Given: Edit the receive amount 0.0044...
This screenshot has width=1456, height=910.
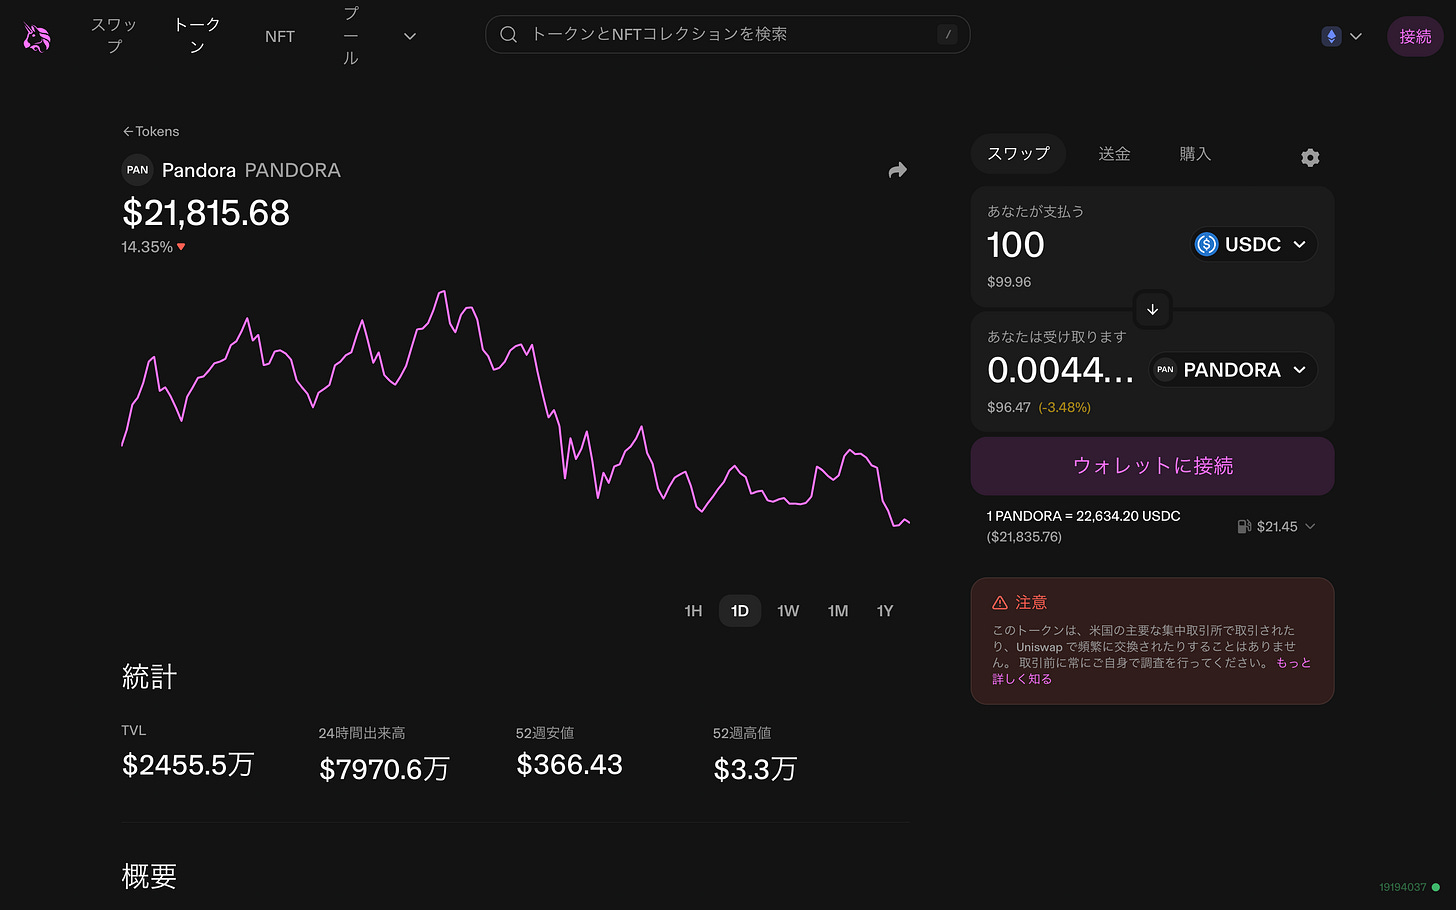Looking at the screenshot, I should tap(1061, 370).
